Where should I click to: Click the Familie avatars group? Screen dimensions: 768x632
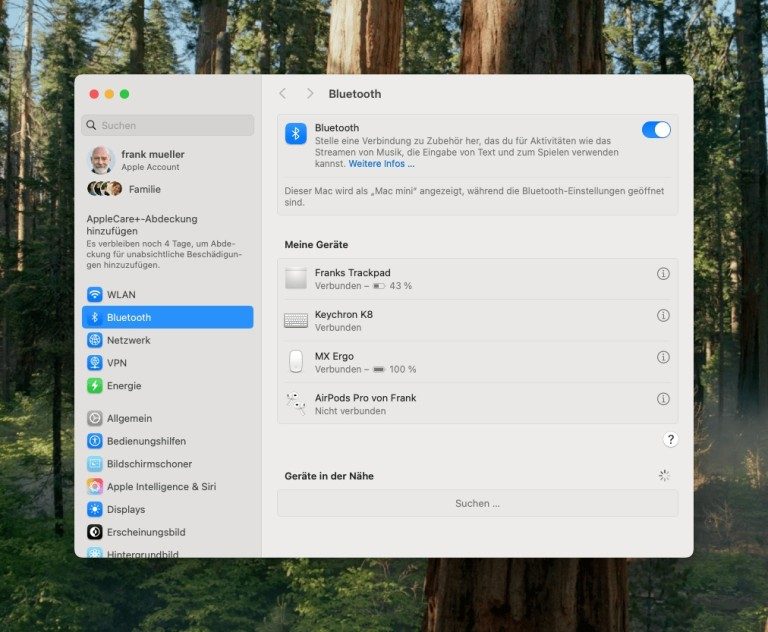[x=104, y=189]
